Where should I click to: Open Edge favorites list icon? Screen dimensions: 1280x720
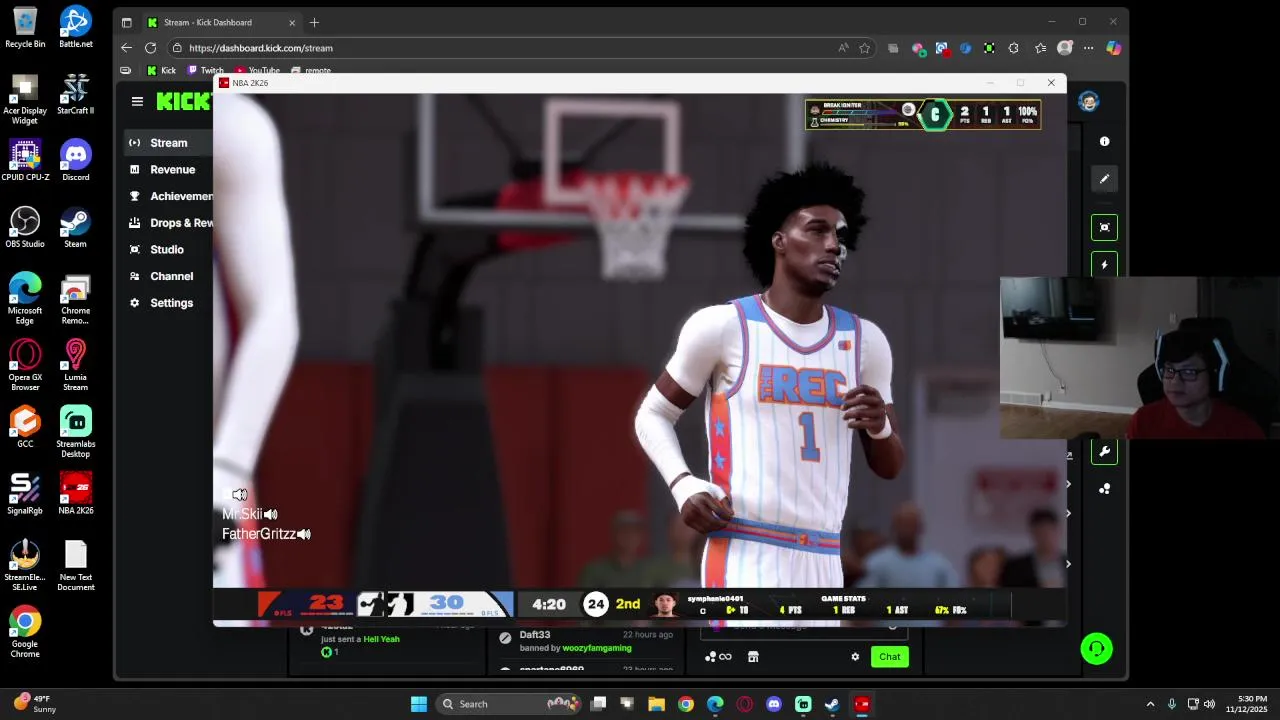1041,48
